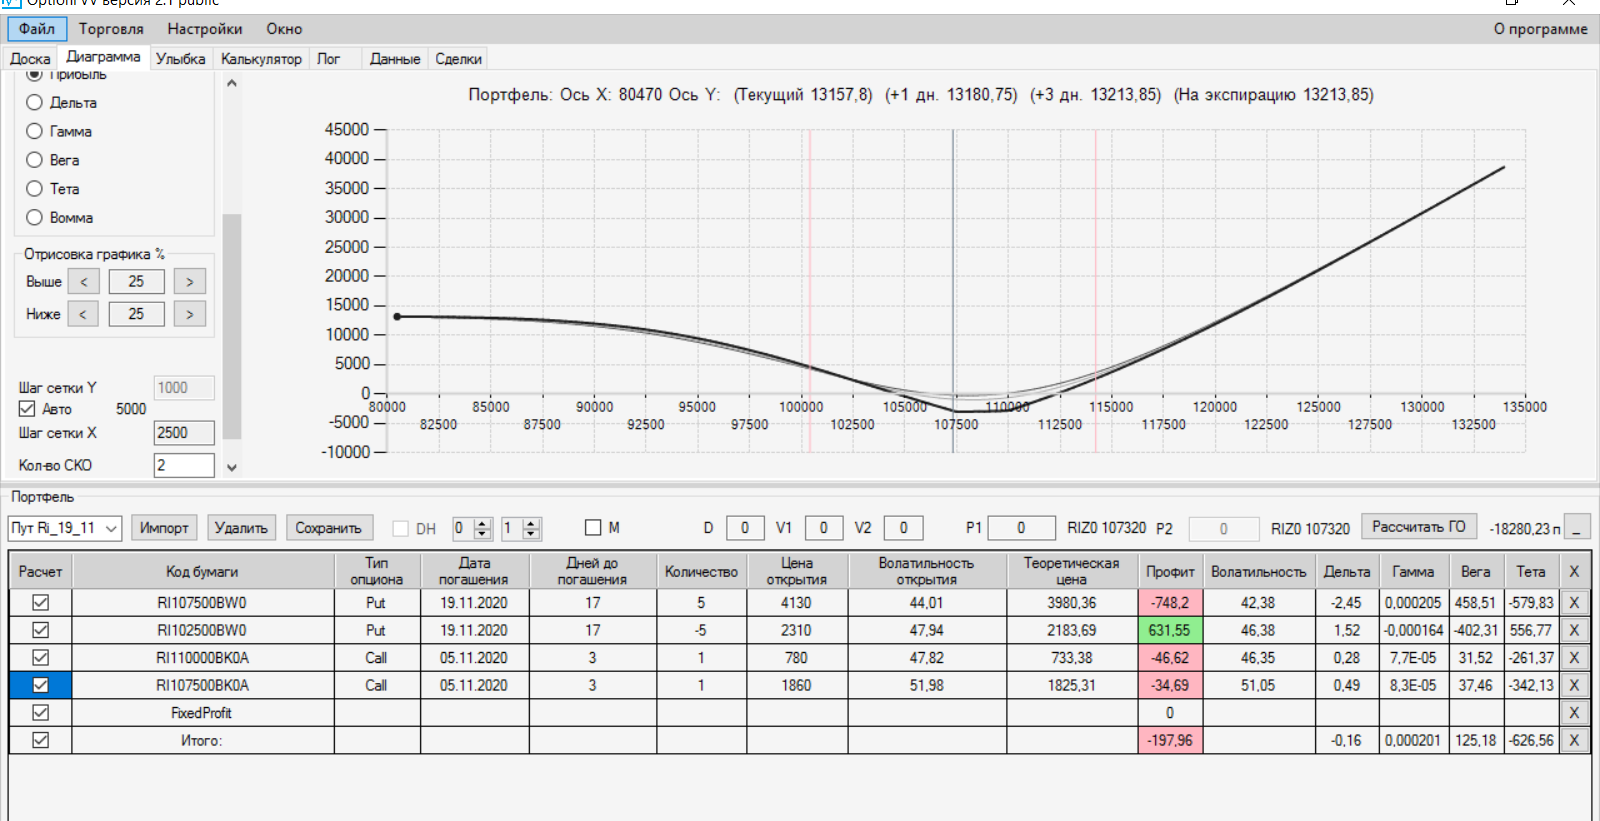Click the Удалить button
Image resolution: width=1600 pixels, height=821 pixels.
click(x=241, y=528)
